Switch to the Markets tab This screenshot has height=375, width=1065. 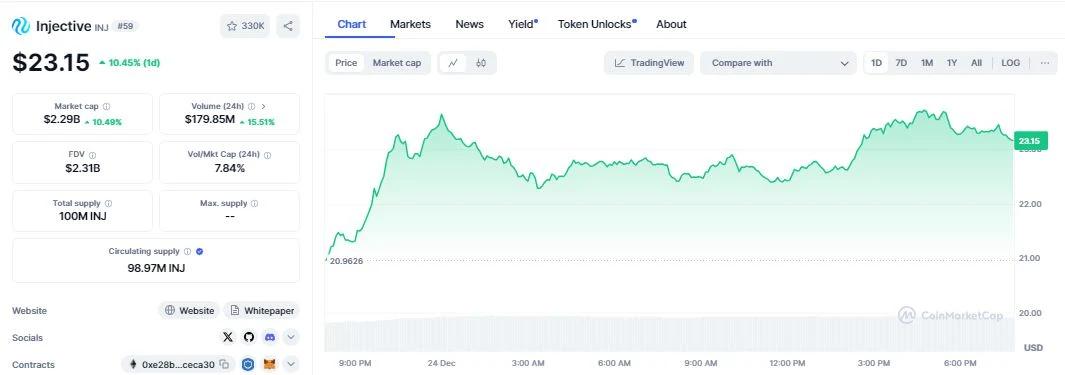[410, 24]
